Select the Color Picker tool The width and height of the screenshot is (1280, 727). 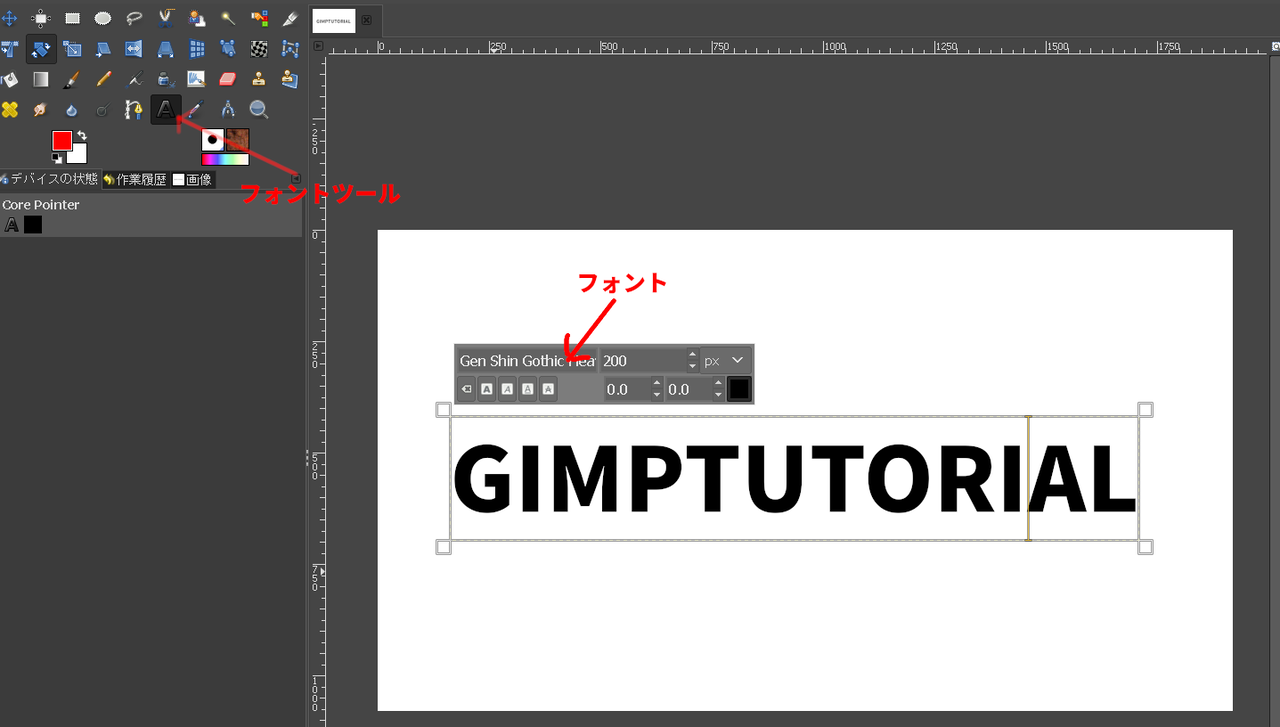[x=195, y=109]
